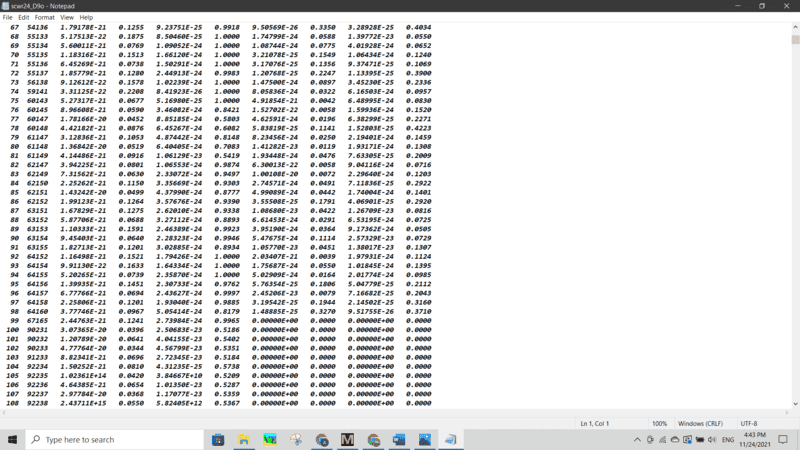Click the black M app taskbar icon
Screen dimensions: 800x450
348,439
